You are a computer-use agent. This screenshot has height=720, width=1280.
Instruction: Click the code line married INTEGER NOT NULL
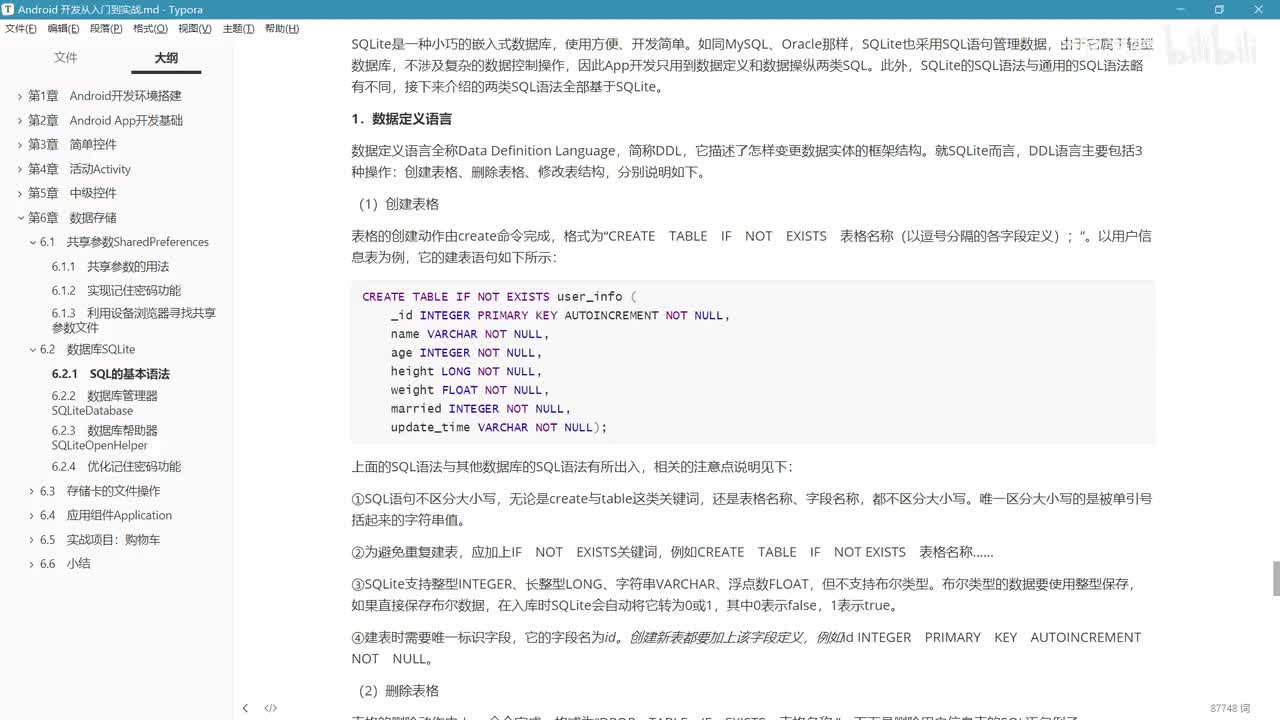click(481, 408)
